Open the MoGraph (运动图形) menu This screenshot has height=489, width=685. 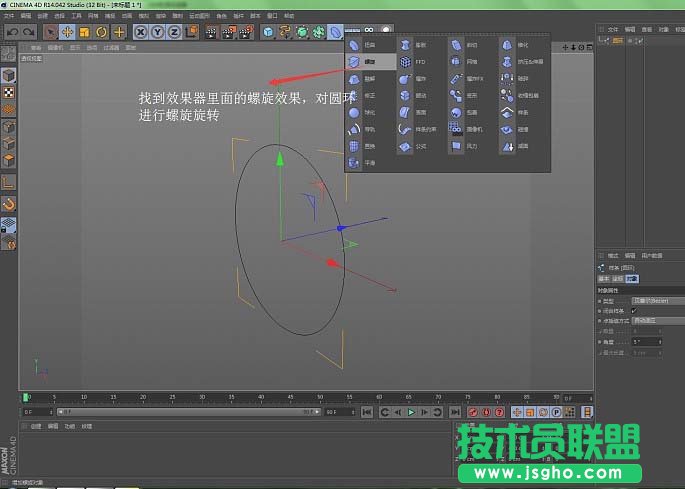pyautogui.click(x=199, y=16)
